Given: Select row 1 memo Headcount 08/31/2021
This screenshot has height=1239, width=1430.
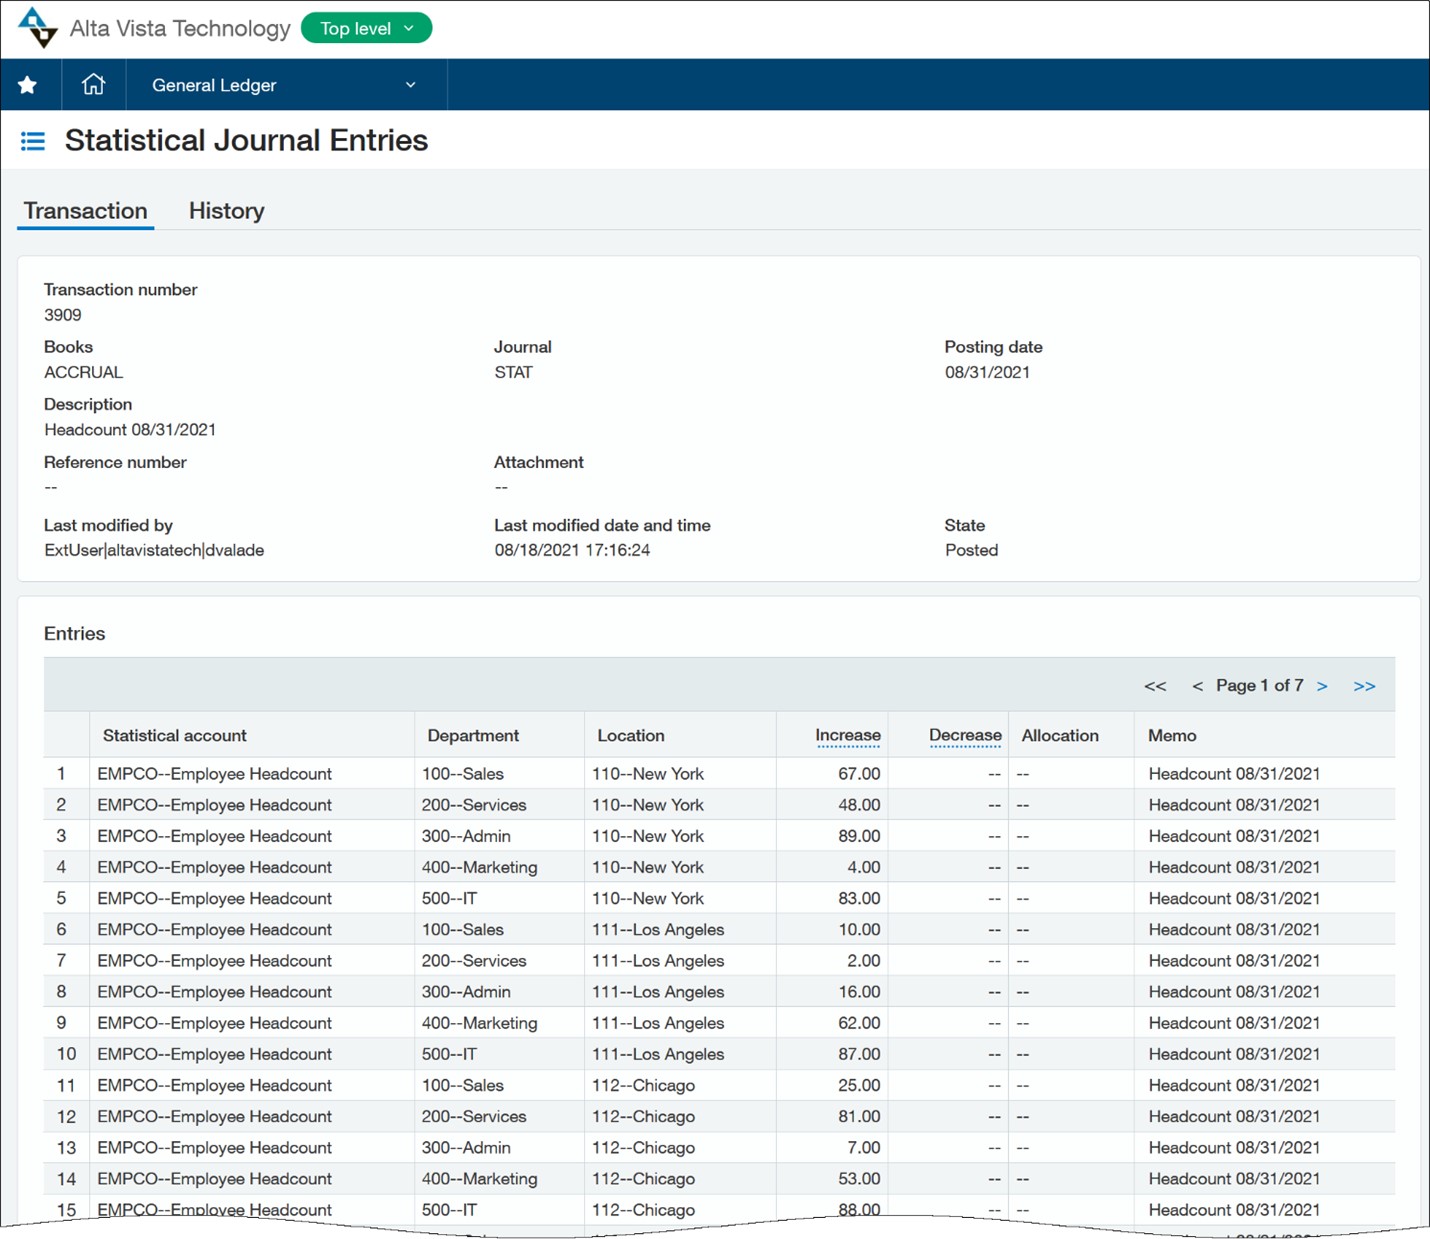Looking at the screenshot, I should pos(1234,774).
